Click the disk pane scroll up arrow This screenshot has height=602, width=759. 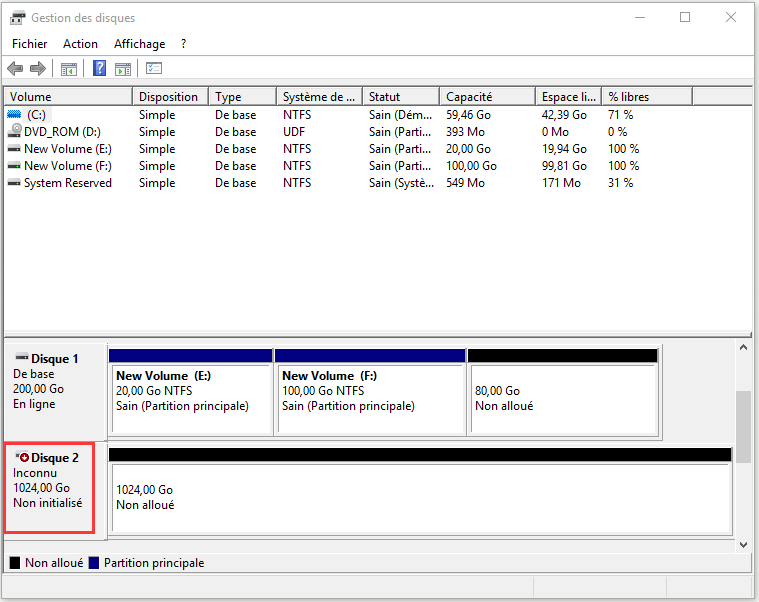[x=743, y=348]
